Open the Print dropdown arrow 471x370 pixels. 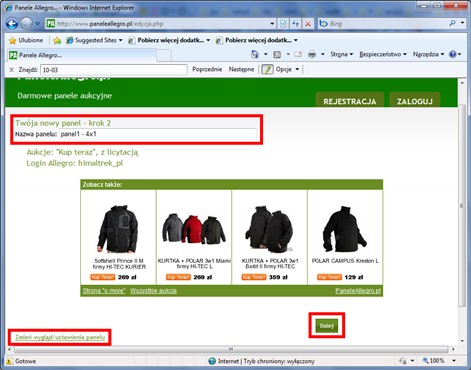point(323,54)
